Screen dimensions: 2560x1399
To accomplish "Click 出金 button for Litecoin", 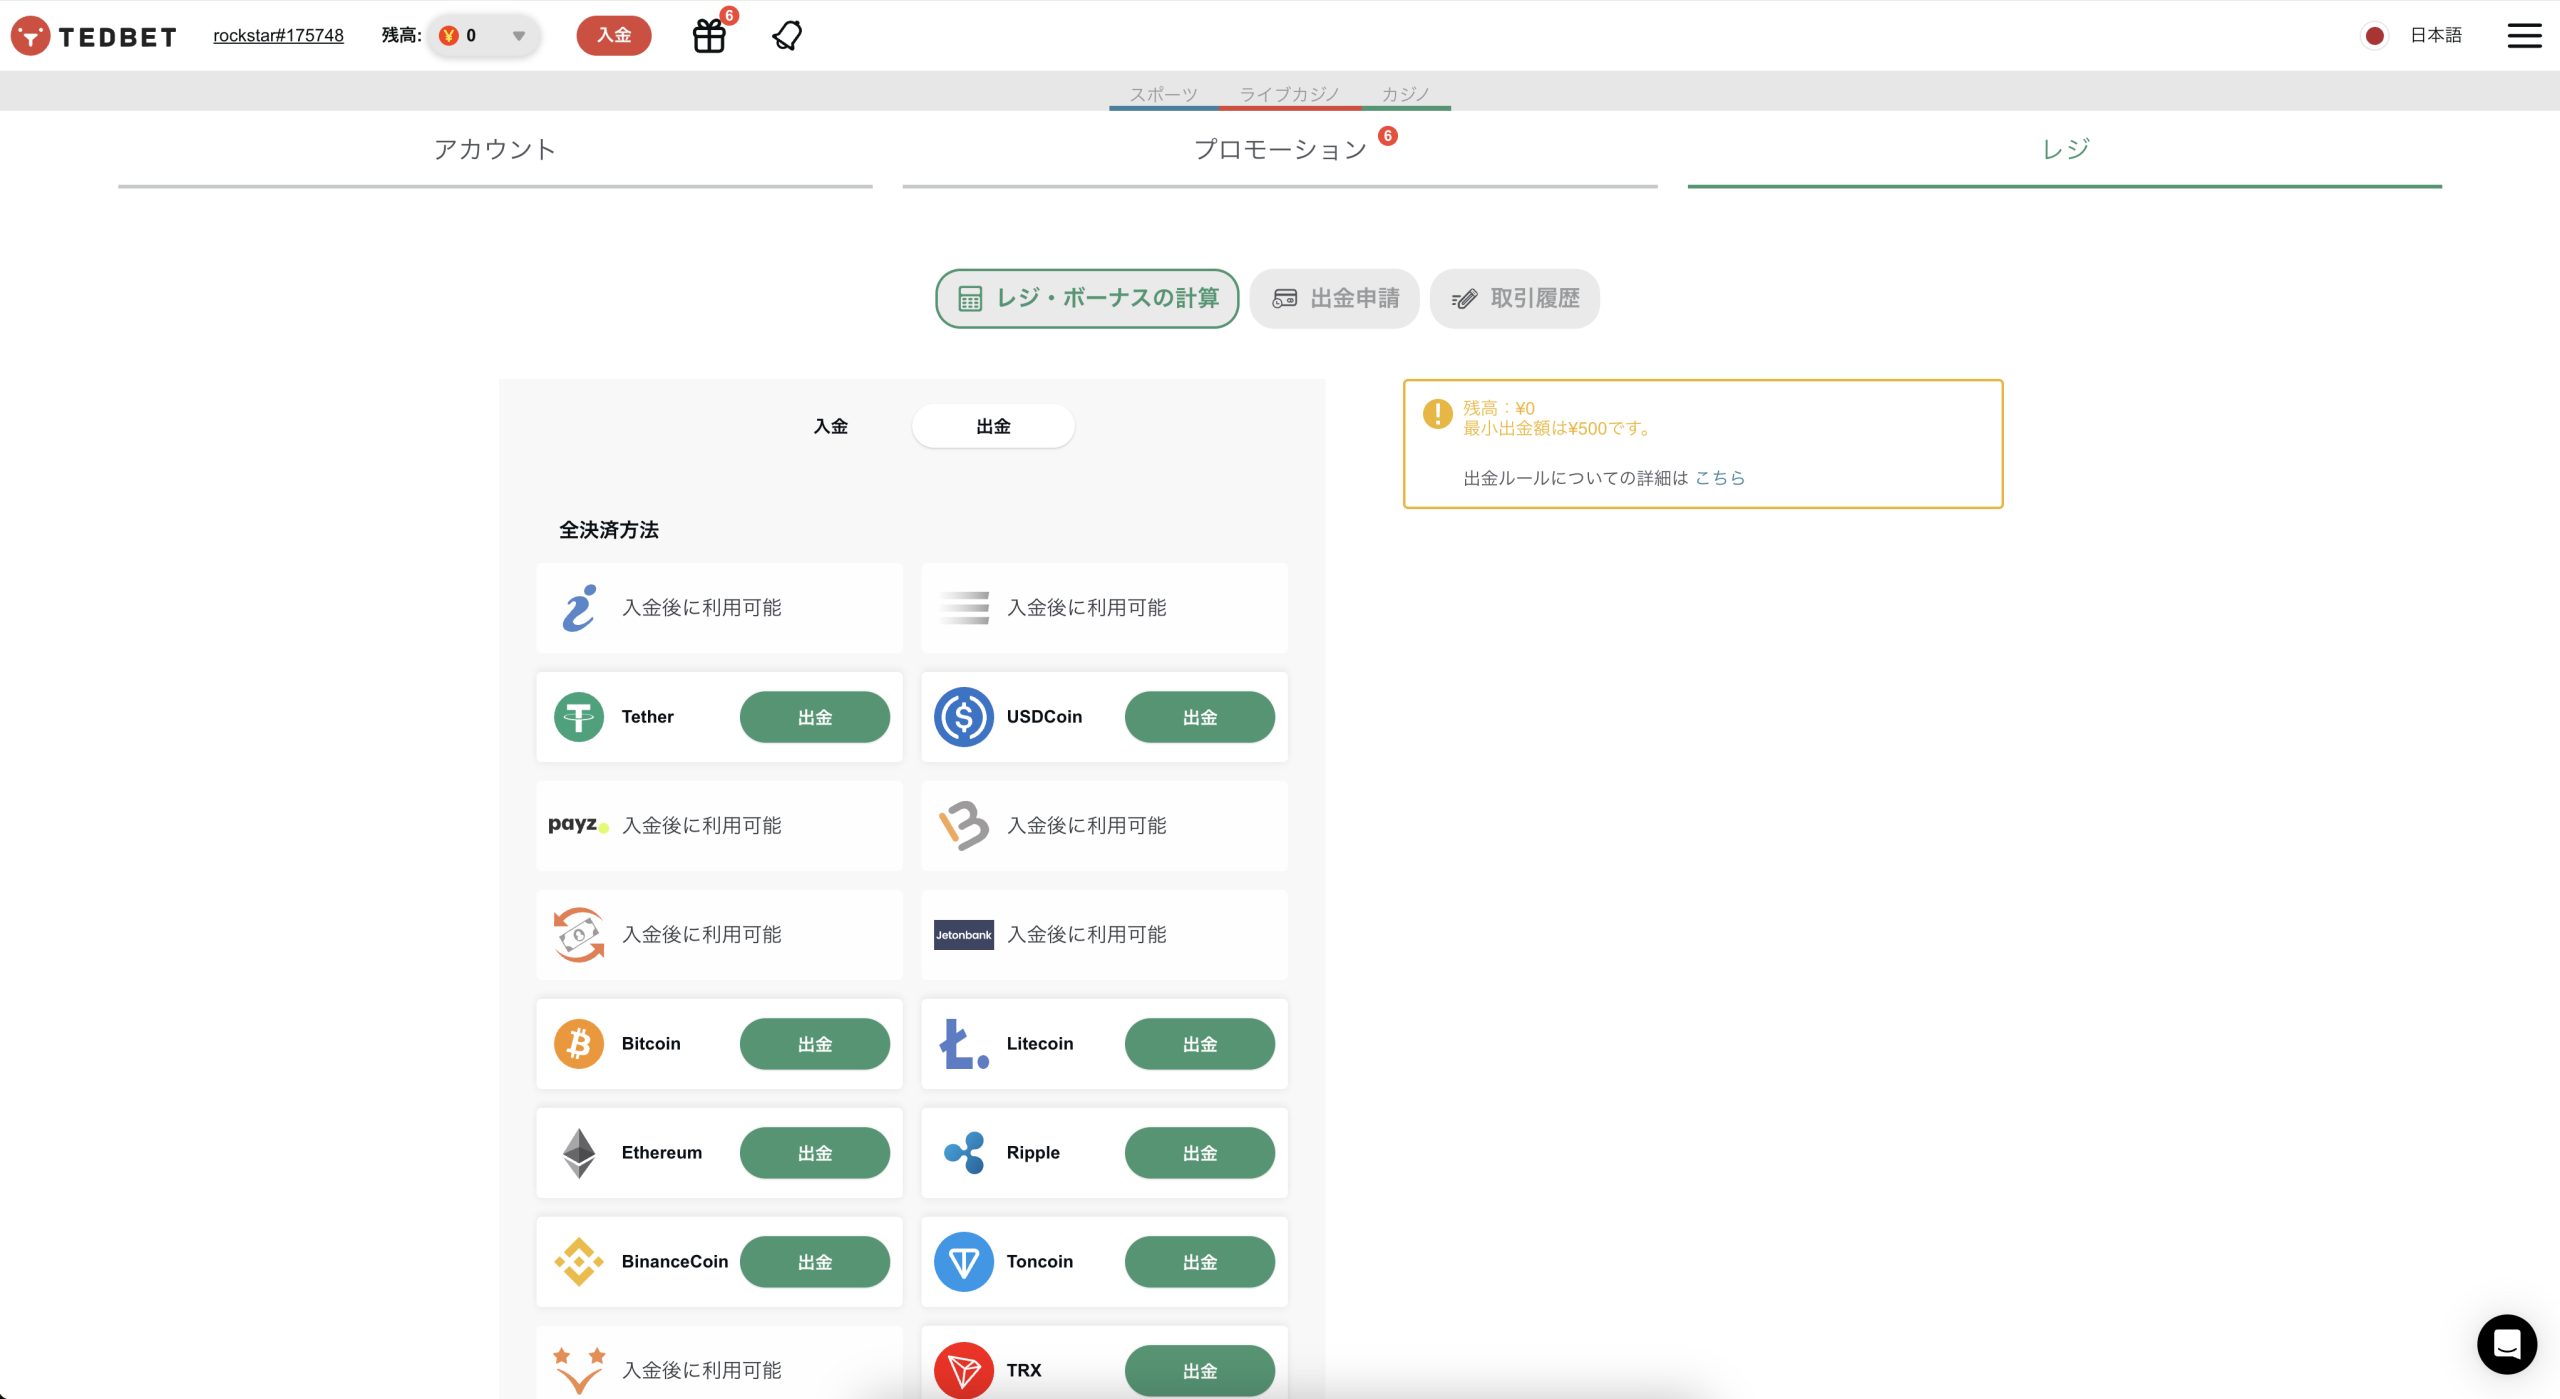I will [1199, 1044].
